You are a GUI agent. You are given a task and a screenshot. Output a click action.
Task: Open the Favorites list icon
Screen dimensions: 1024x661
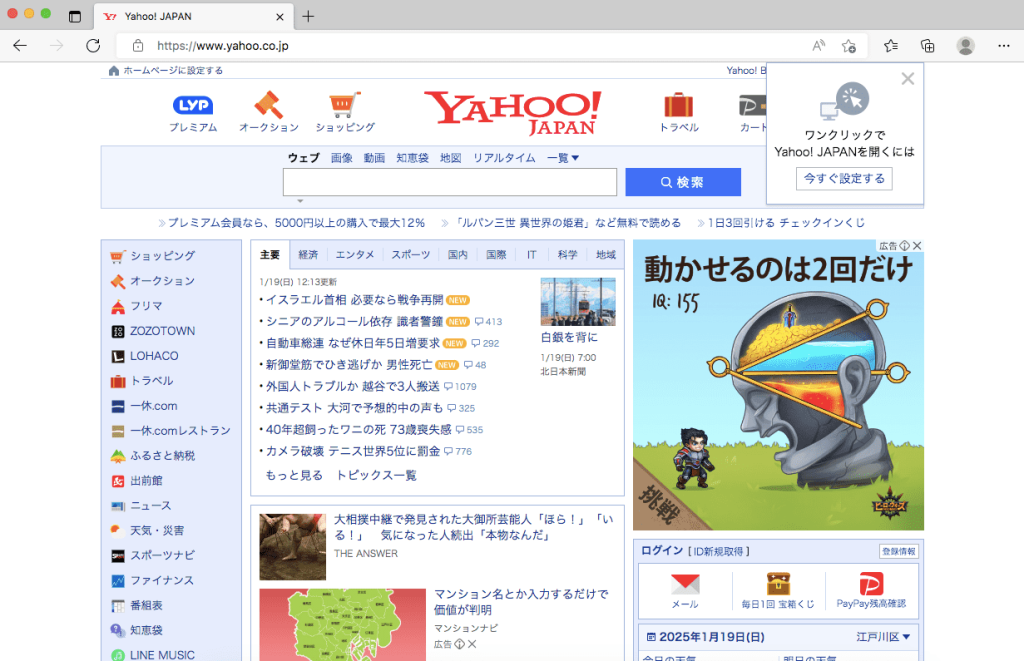click(x=891, y=46)
